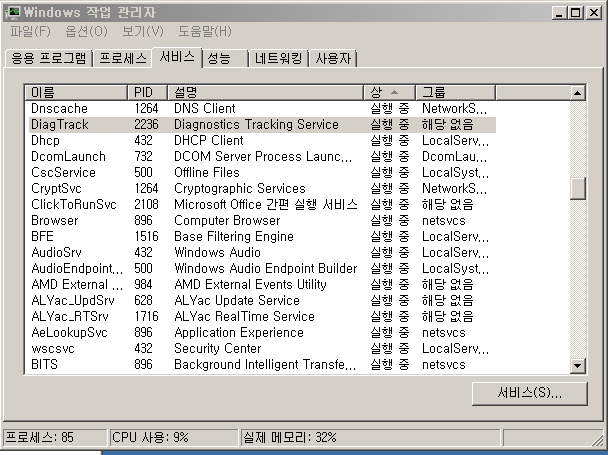Click the Windows Audio description
This screenshot has width=608, height=455.
tap(217, 252)
